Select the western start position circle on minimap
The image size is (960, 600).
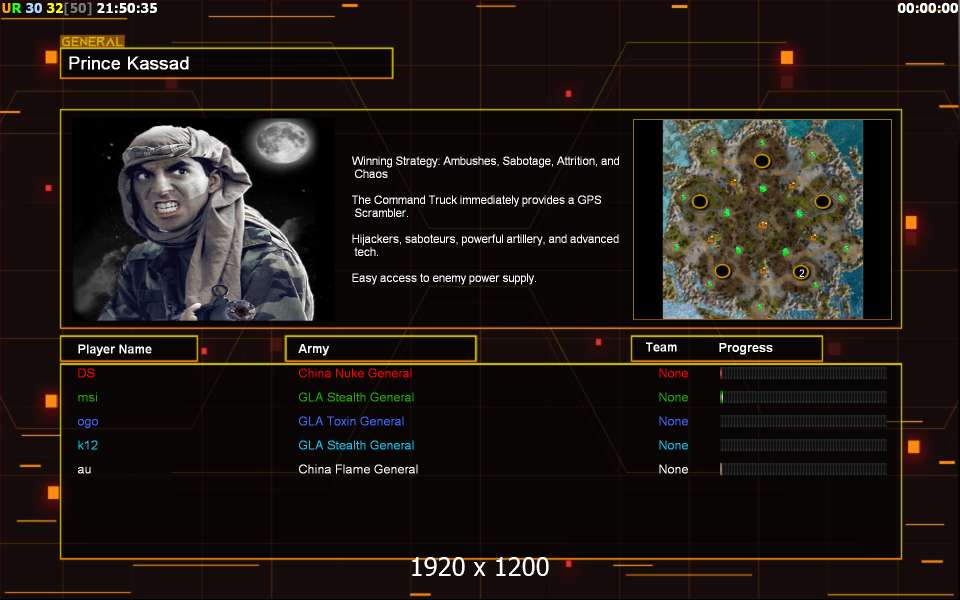[x=700, y=201]
